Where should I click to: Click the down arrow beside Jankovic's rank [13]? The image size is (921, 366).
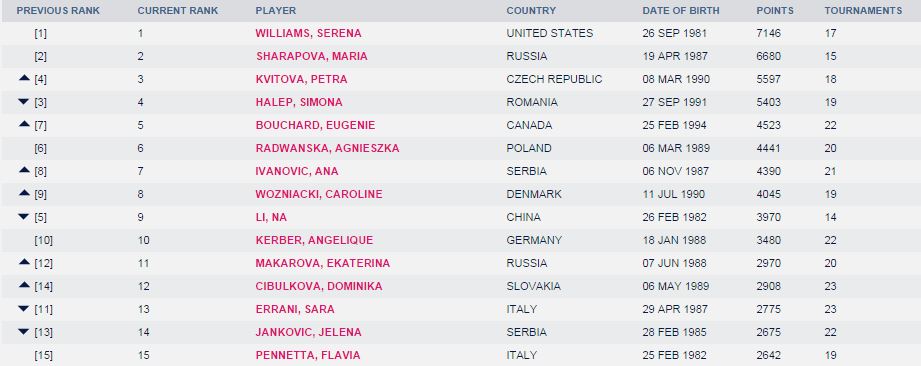click(24, 332)
